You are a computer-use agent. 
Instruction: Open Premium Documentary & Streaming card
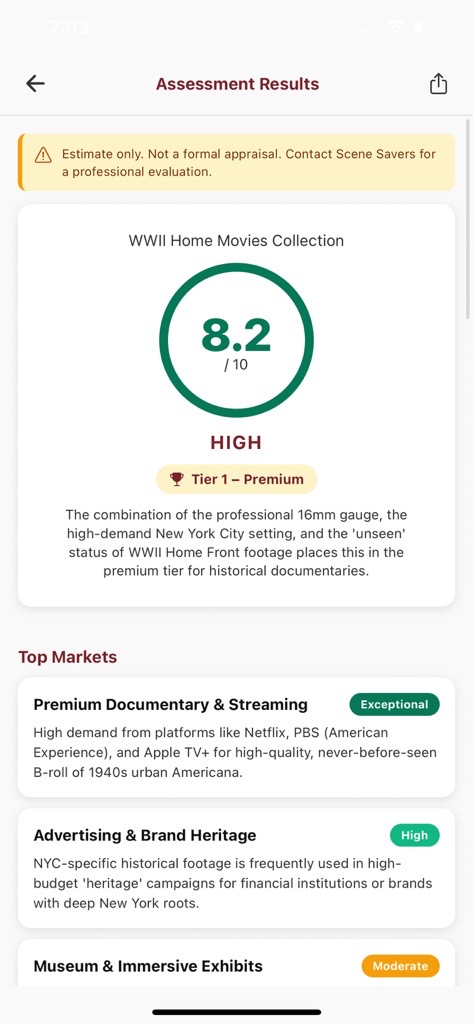236,737
